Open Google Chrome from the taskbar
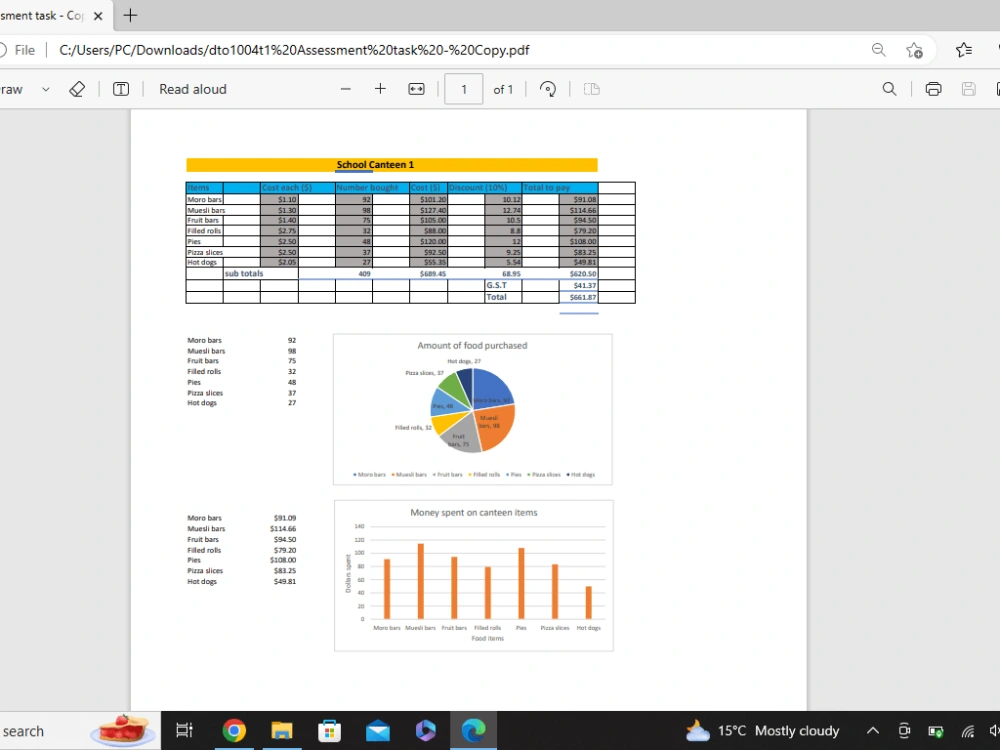 click(x=234, y=730)
